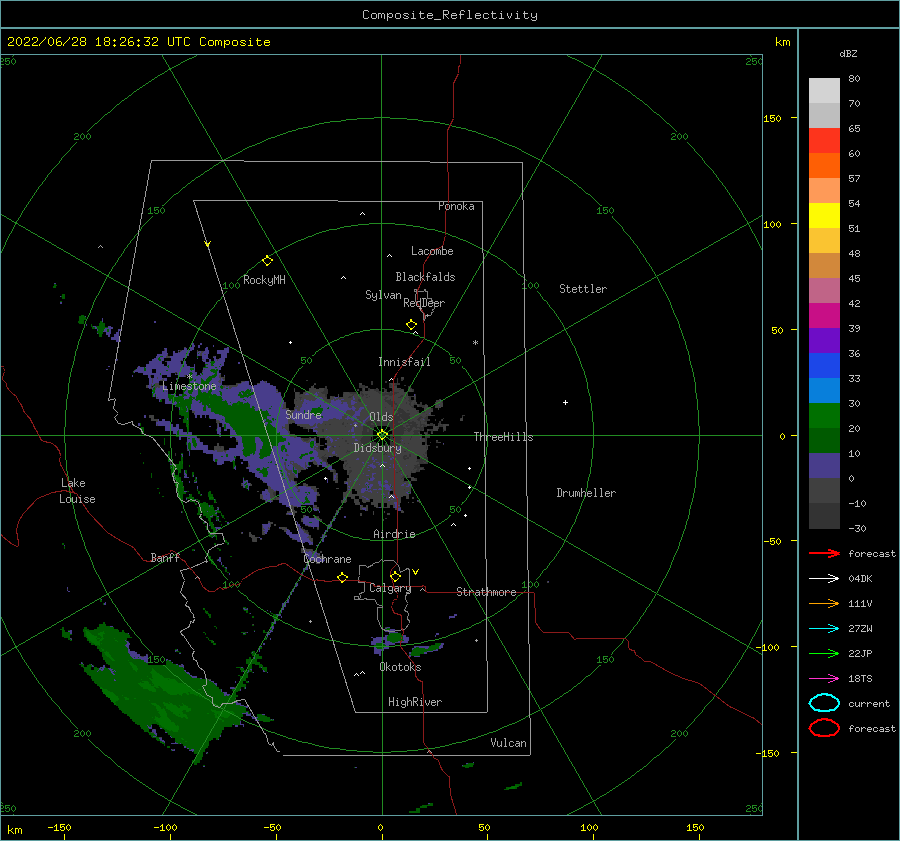Click the ThreeHills town label
The width and height of the screenshot is (900, 841).
(x=503, y=437)
